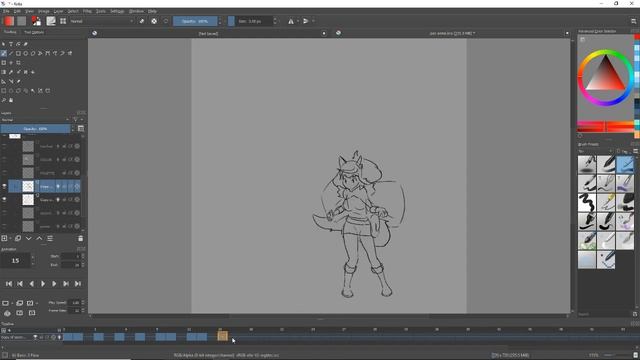This screenshot has width=640, height=360.
Task: Select the Color Picker eyedropper tool
Action: point(11,72)
